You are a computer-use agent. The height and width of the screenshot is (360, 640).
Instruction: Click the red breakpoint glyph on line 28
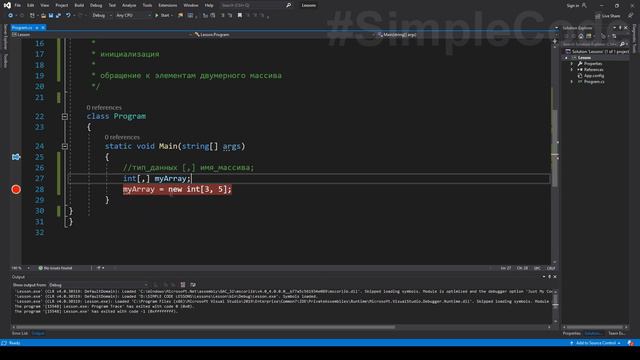pos(16,189)
